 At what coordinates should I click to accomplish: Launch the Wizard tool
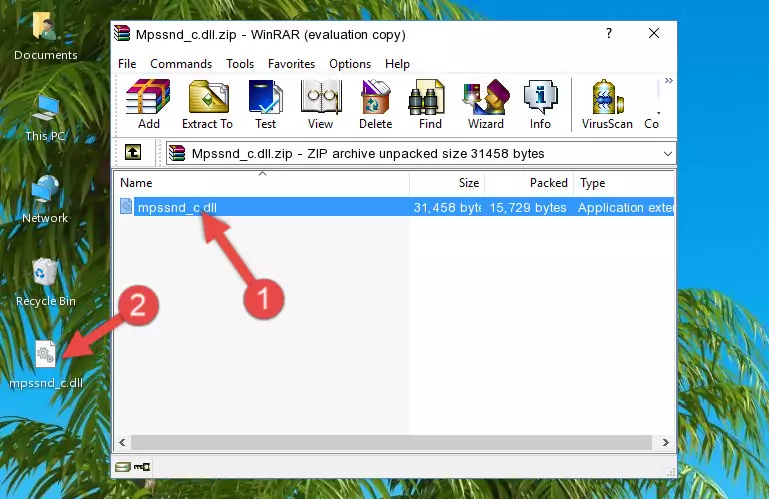pyautogui.click(x=486, y=104)
